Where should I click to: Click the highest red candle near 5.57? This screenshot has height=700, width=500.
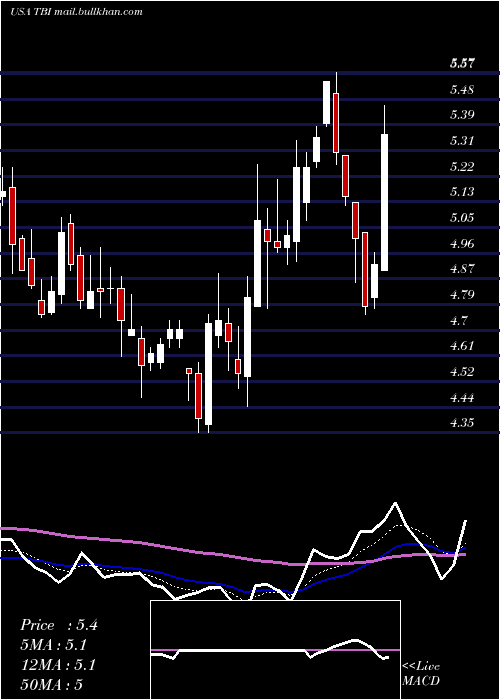click(x=336, y=123)
